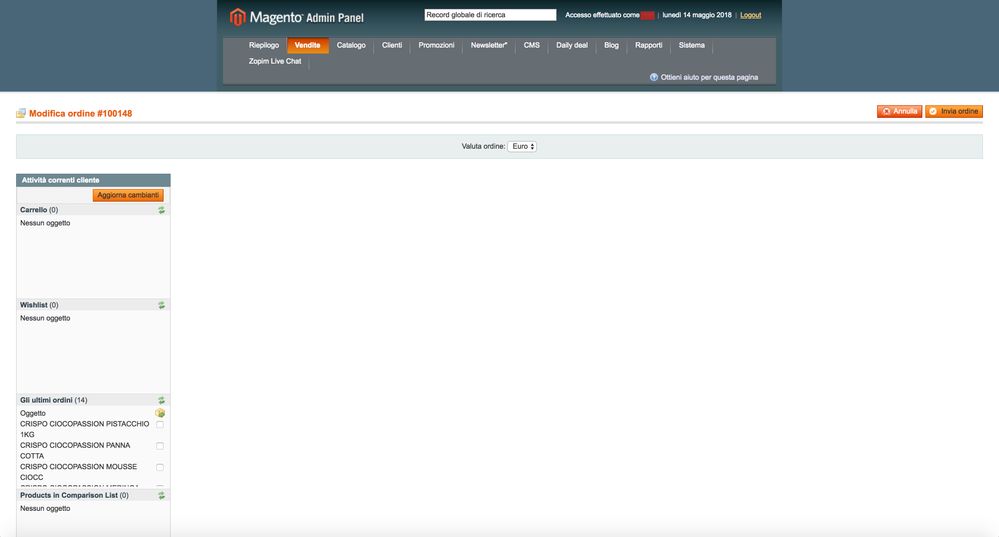The image size is (999, 537).
Task: Click Products in Comparison List header text
Action: click(x=74, y=495)
